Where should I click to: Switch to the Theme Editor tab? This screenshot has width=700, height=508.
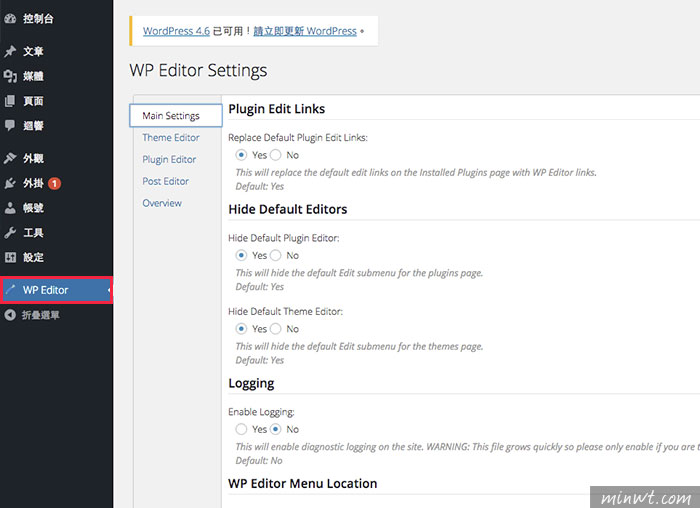coord(171,137)
